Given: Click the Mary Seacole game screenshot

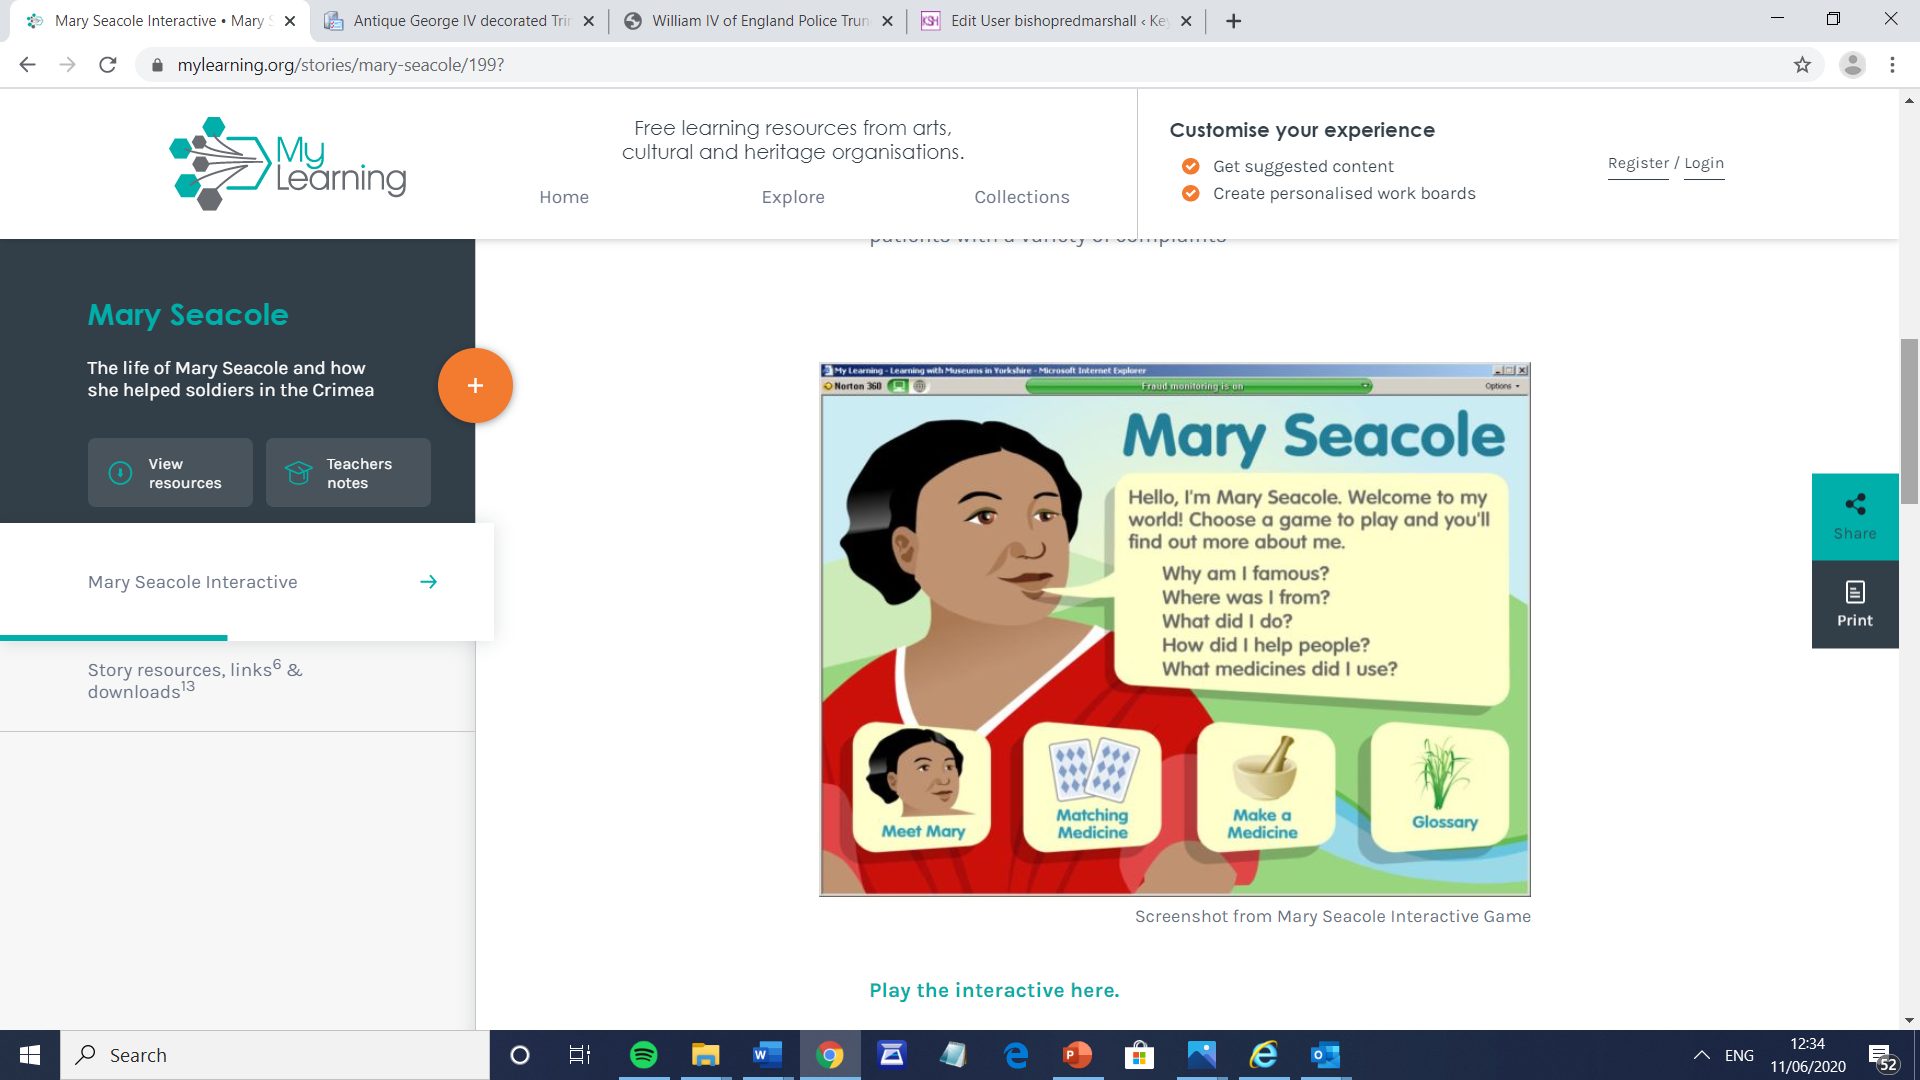Looking at the screenshot, I should (1175, 629).
